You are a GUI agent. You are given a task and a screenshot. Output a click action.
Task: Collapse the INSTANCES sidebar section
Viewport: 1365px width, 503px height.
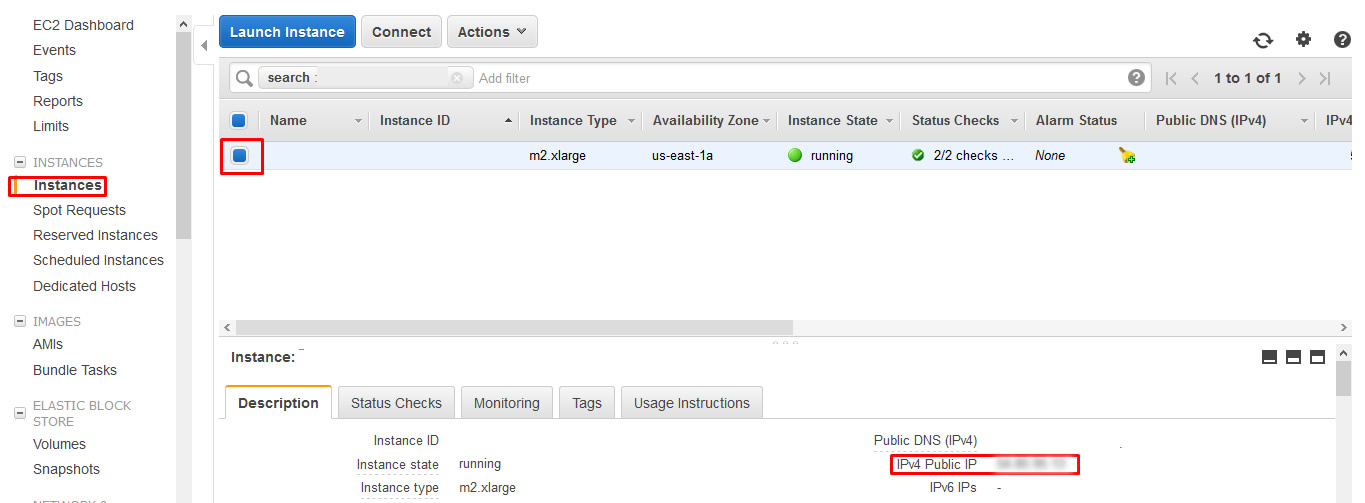pos(19,162)
